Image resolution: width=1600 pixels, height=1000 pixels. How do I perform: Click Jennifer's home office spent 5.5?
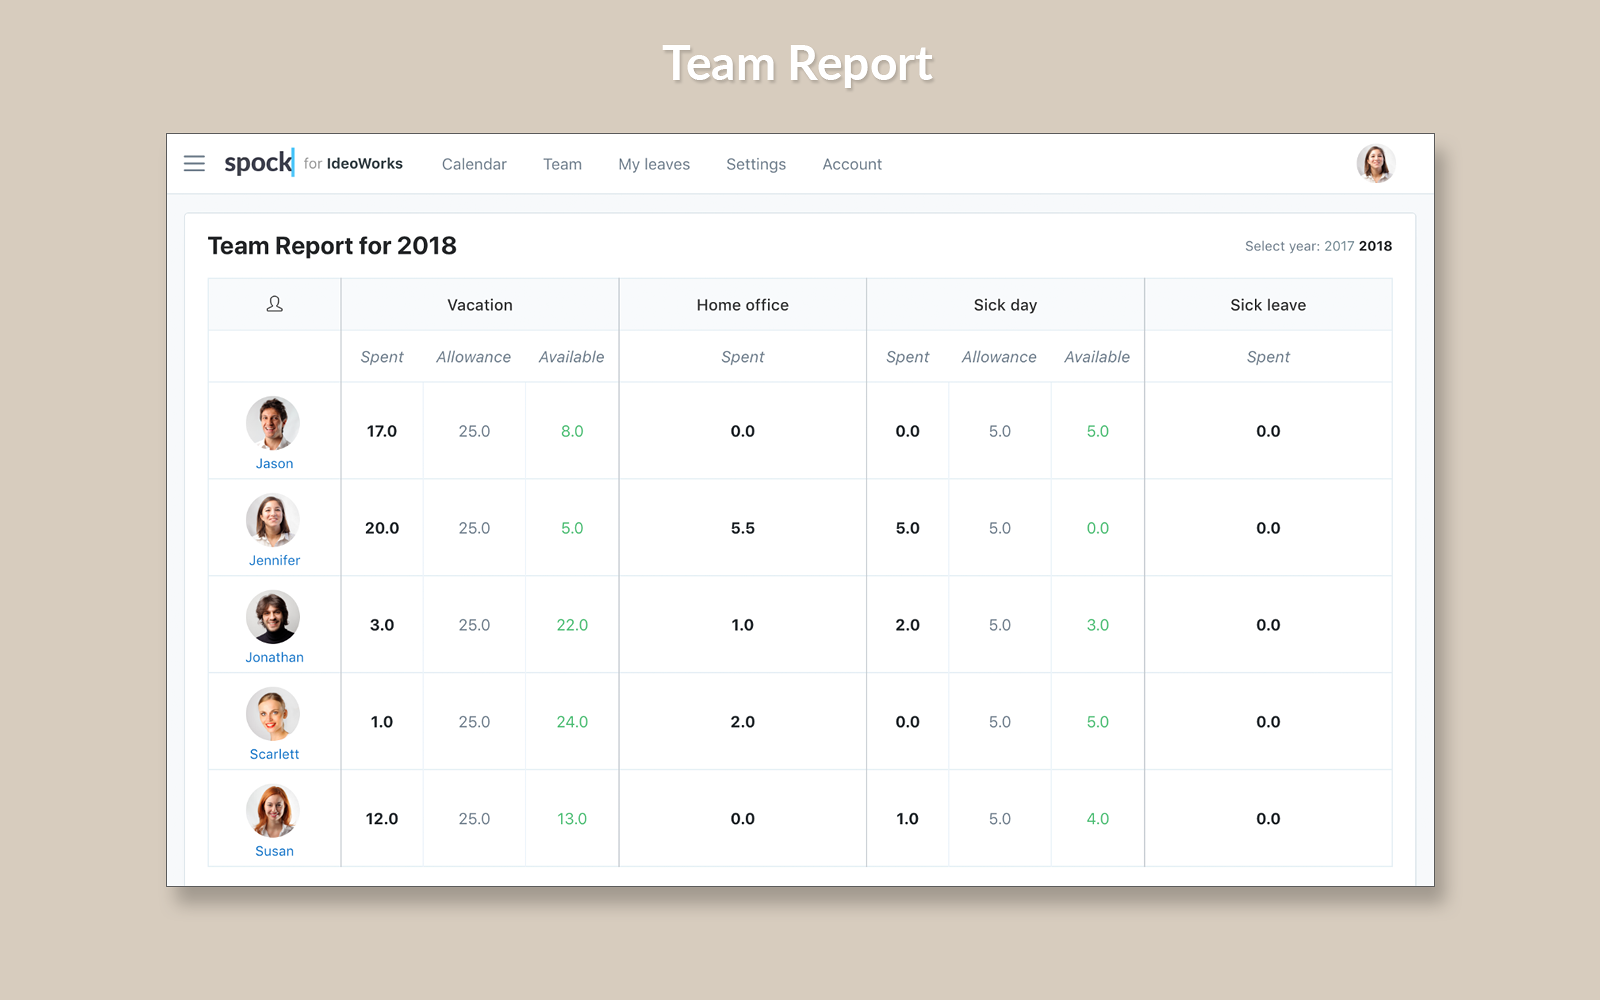tap(743, 528)
